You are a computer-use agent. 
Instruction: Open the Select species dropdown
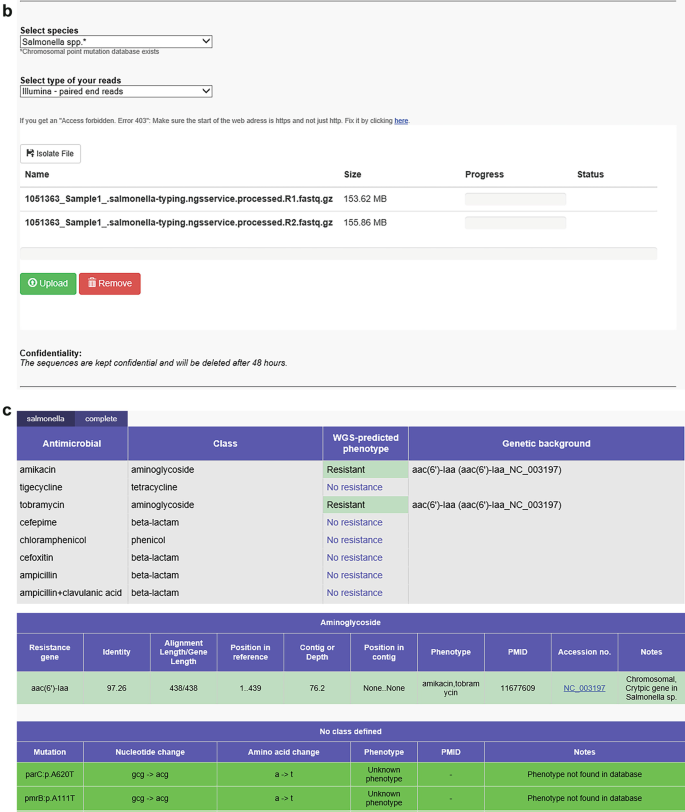(116, 41)
